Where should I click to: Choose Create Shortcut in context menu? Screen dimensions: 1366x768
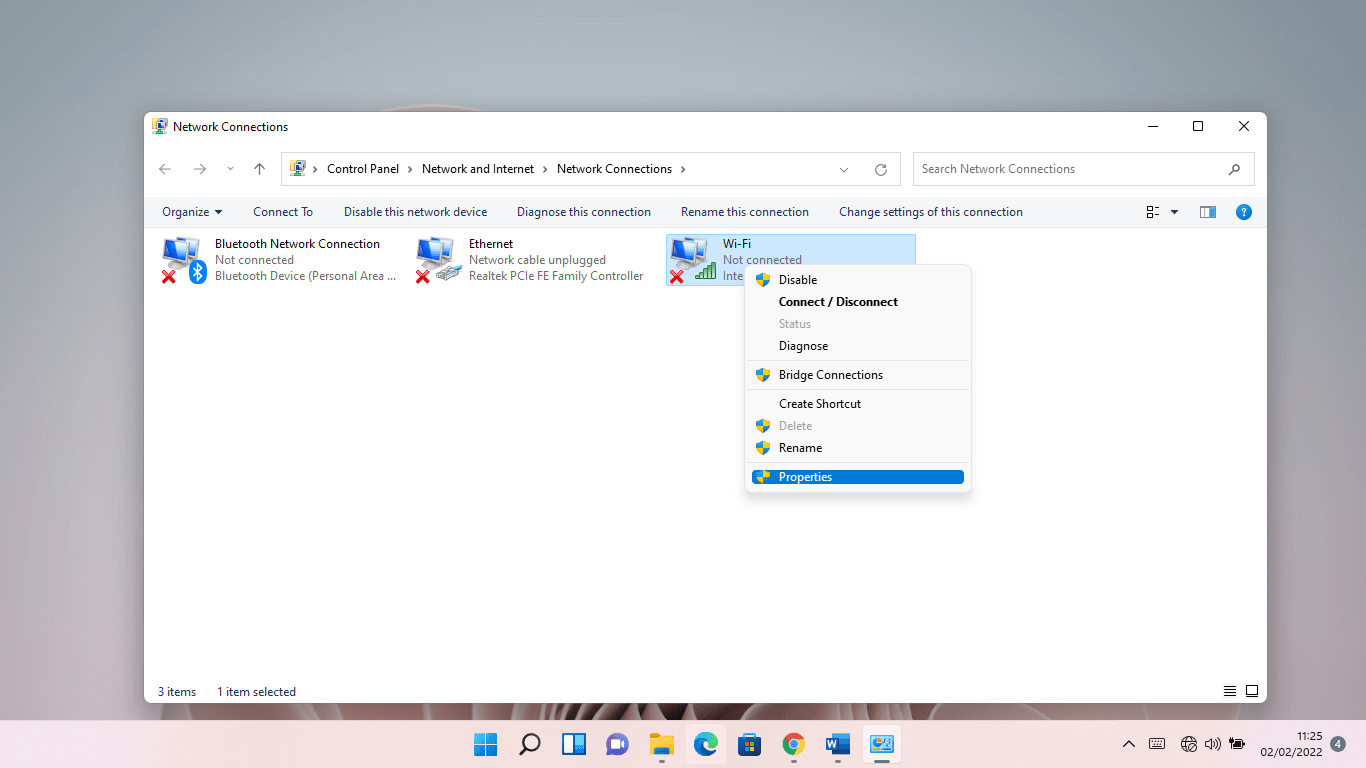pos(857,404)
